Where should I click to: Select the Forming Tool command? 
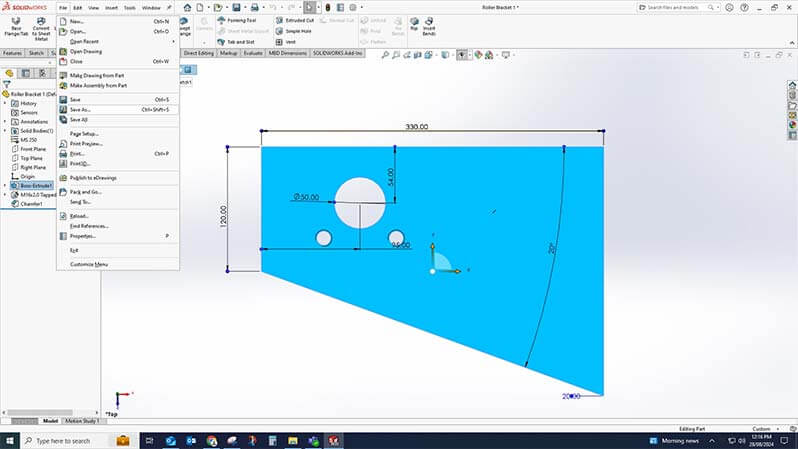(x=237, y=20)
